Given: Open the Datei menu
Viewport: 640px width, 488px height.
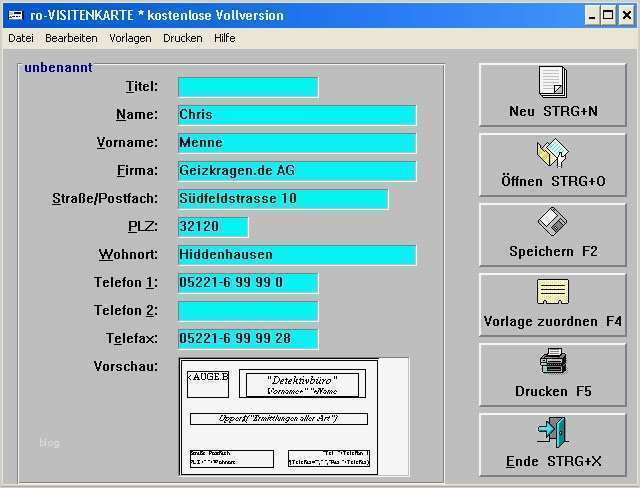Looking at the screenshot, I should [21, 38].
